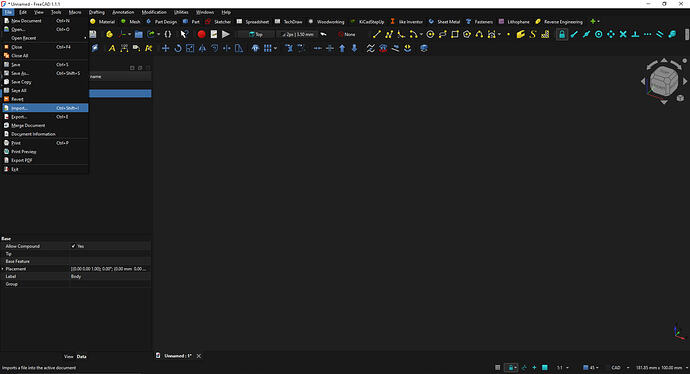690x374 pixels.
Task: Click the Draft Scale tool icon
Action: 190,48
